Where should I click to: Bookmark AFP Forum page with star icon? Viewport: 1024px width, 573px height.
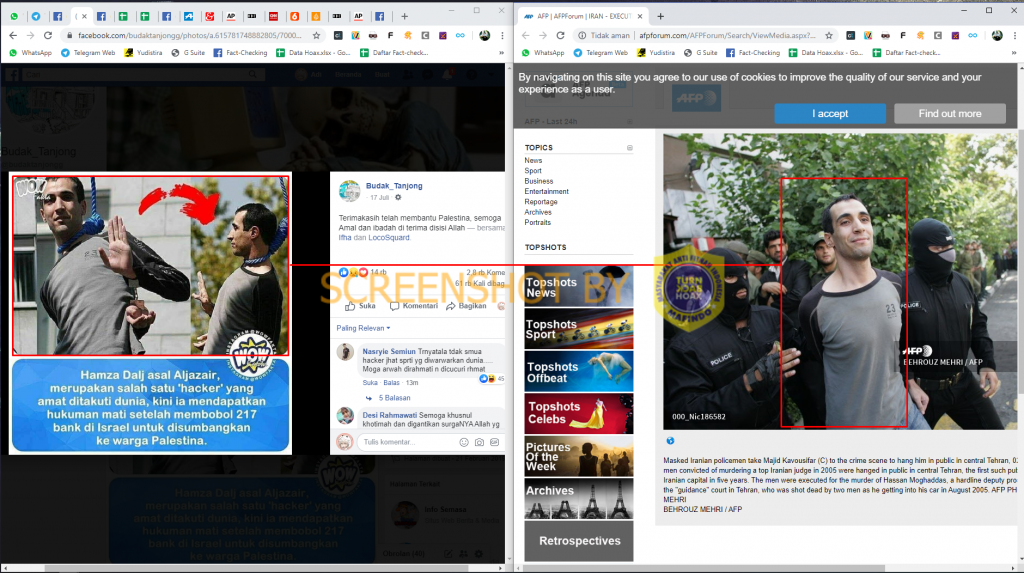(829, 35)
